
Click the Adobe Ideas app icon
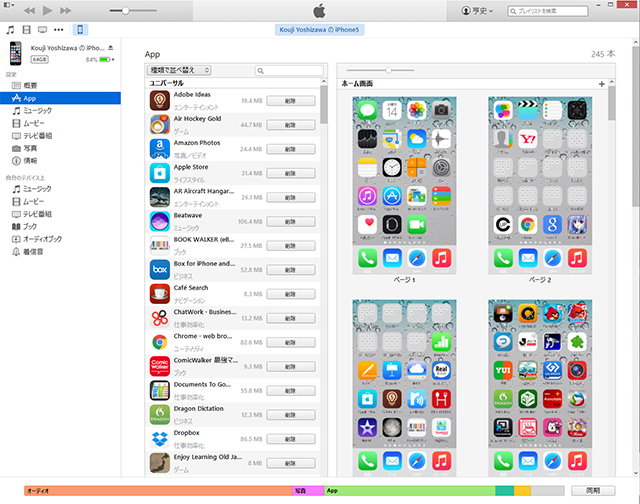coord(160,100)
